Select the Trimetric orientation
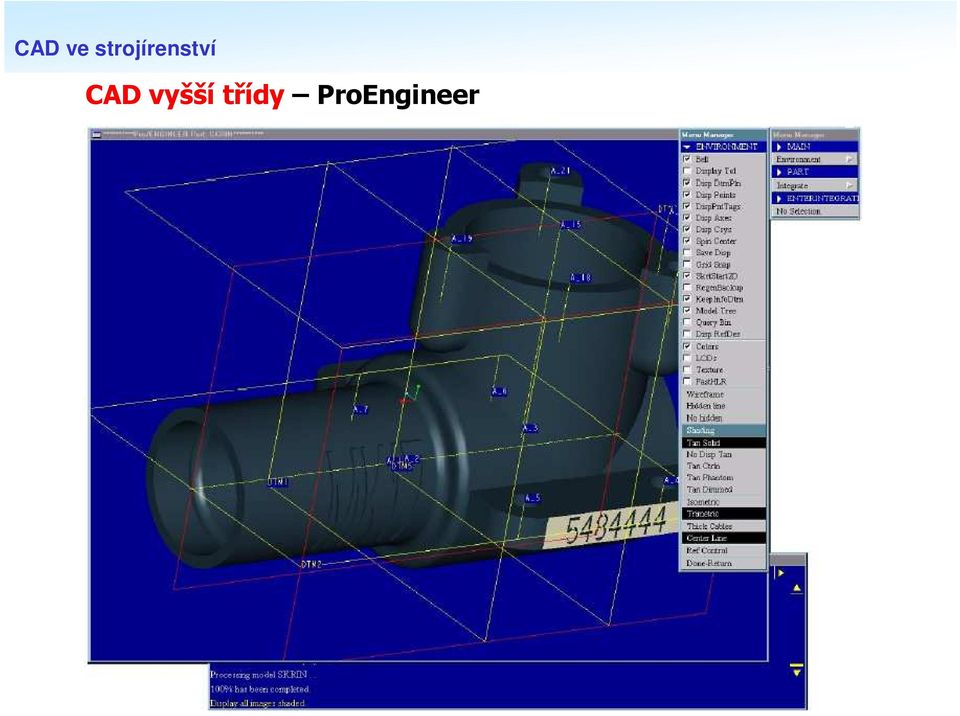The image size is (960, 716). (x=723, y=514)
